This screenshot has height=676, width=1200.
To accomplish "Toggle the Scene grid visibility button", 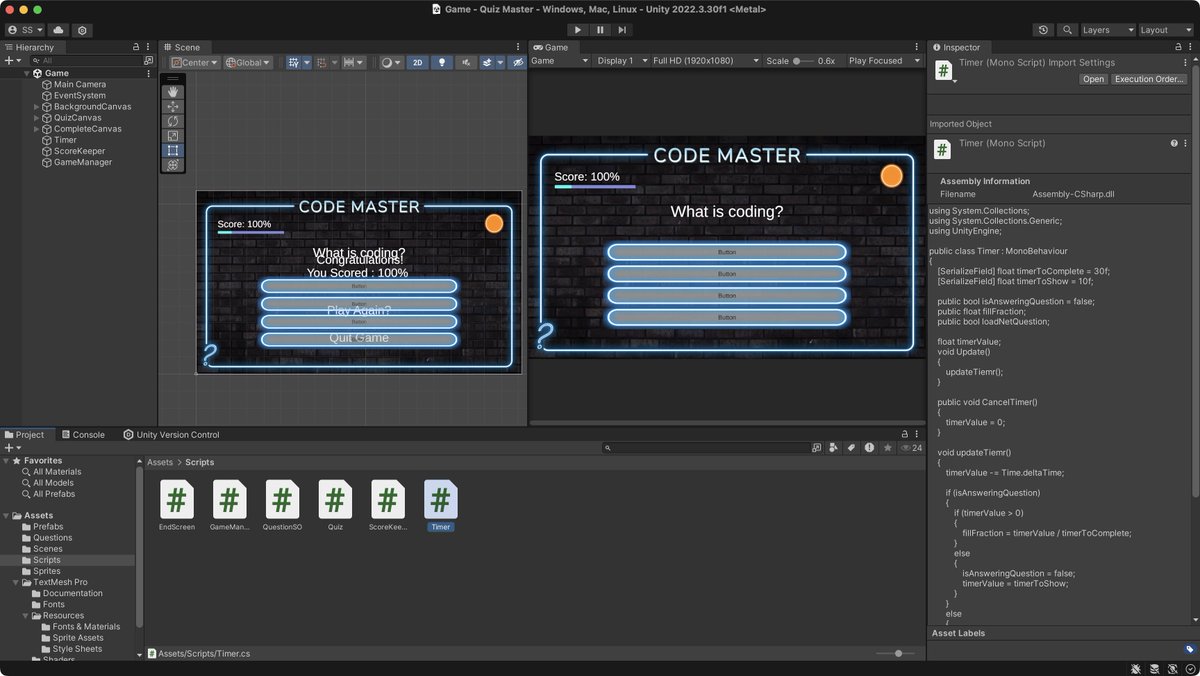I will coord(293,62).
